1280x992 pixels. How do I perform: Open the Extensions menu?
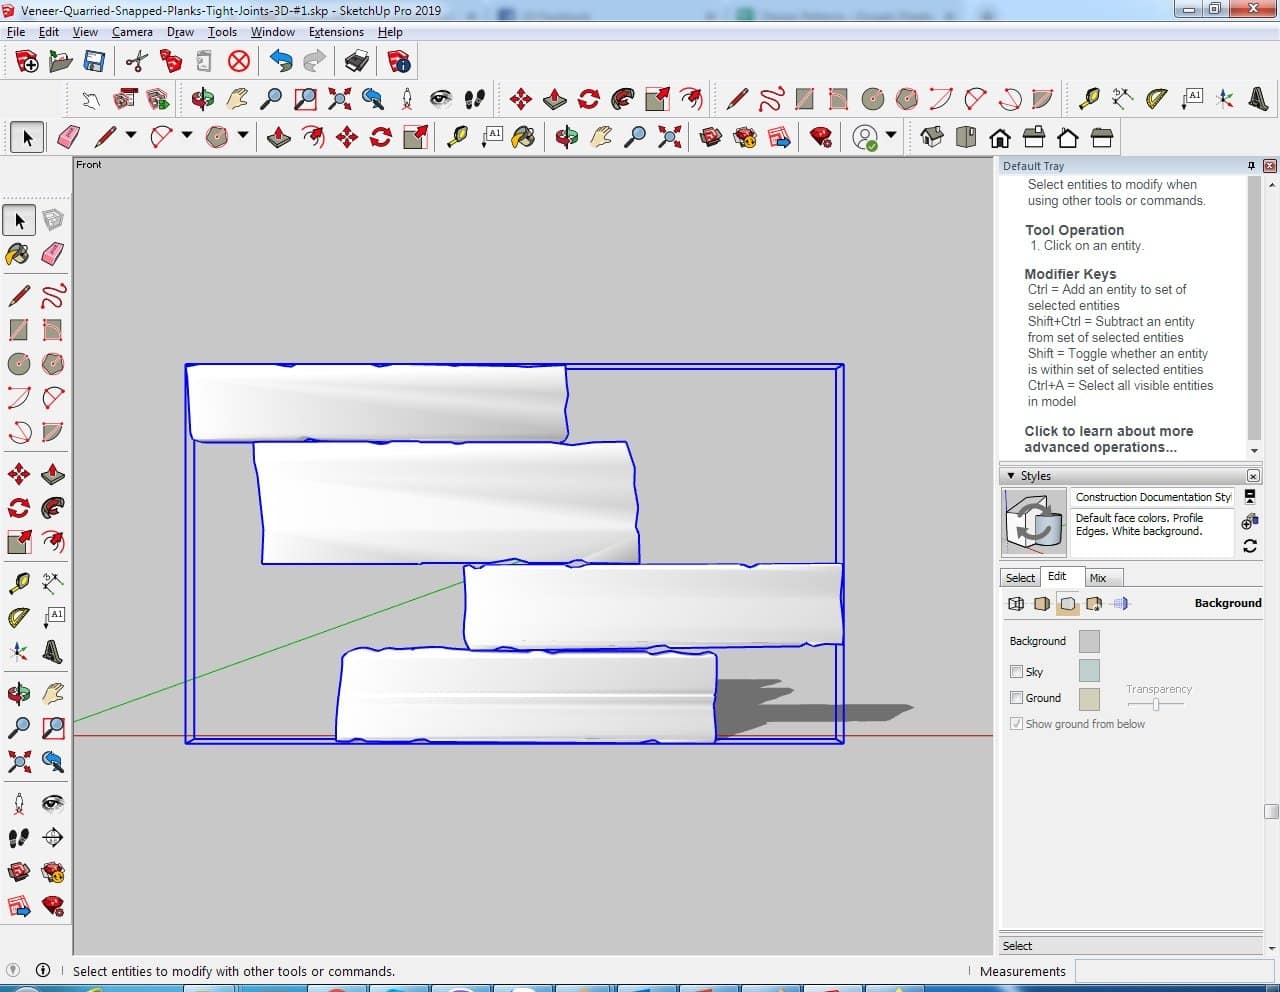click(336, 32)
